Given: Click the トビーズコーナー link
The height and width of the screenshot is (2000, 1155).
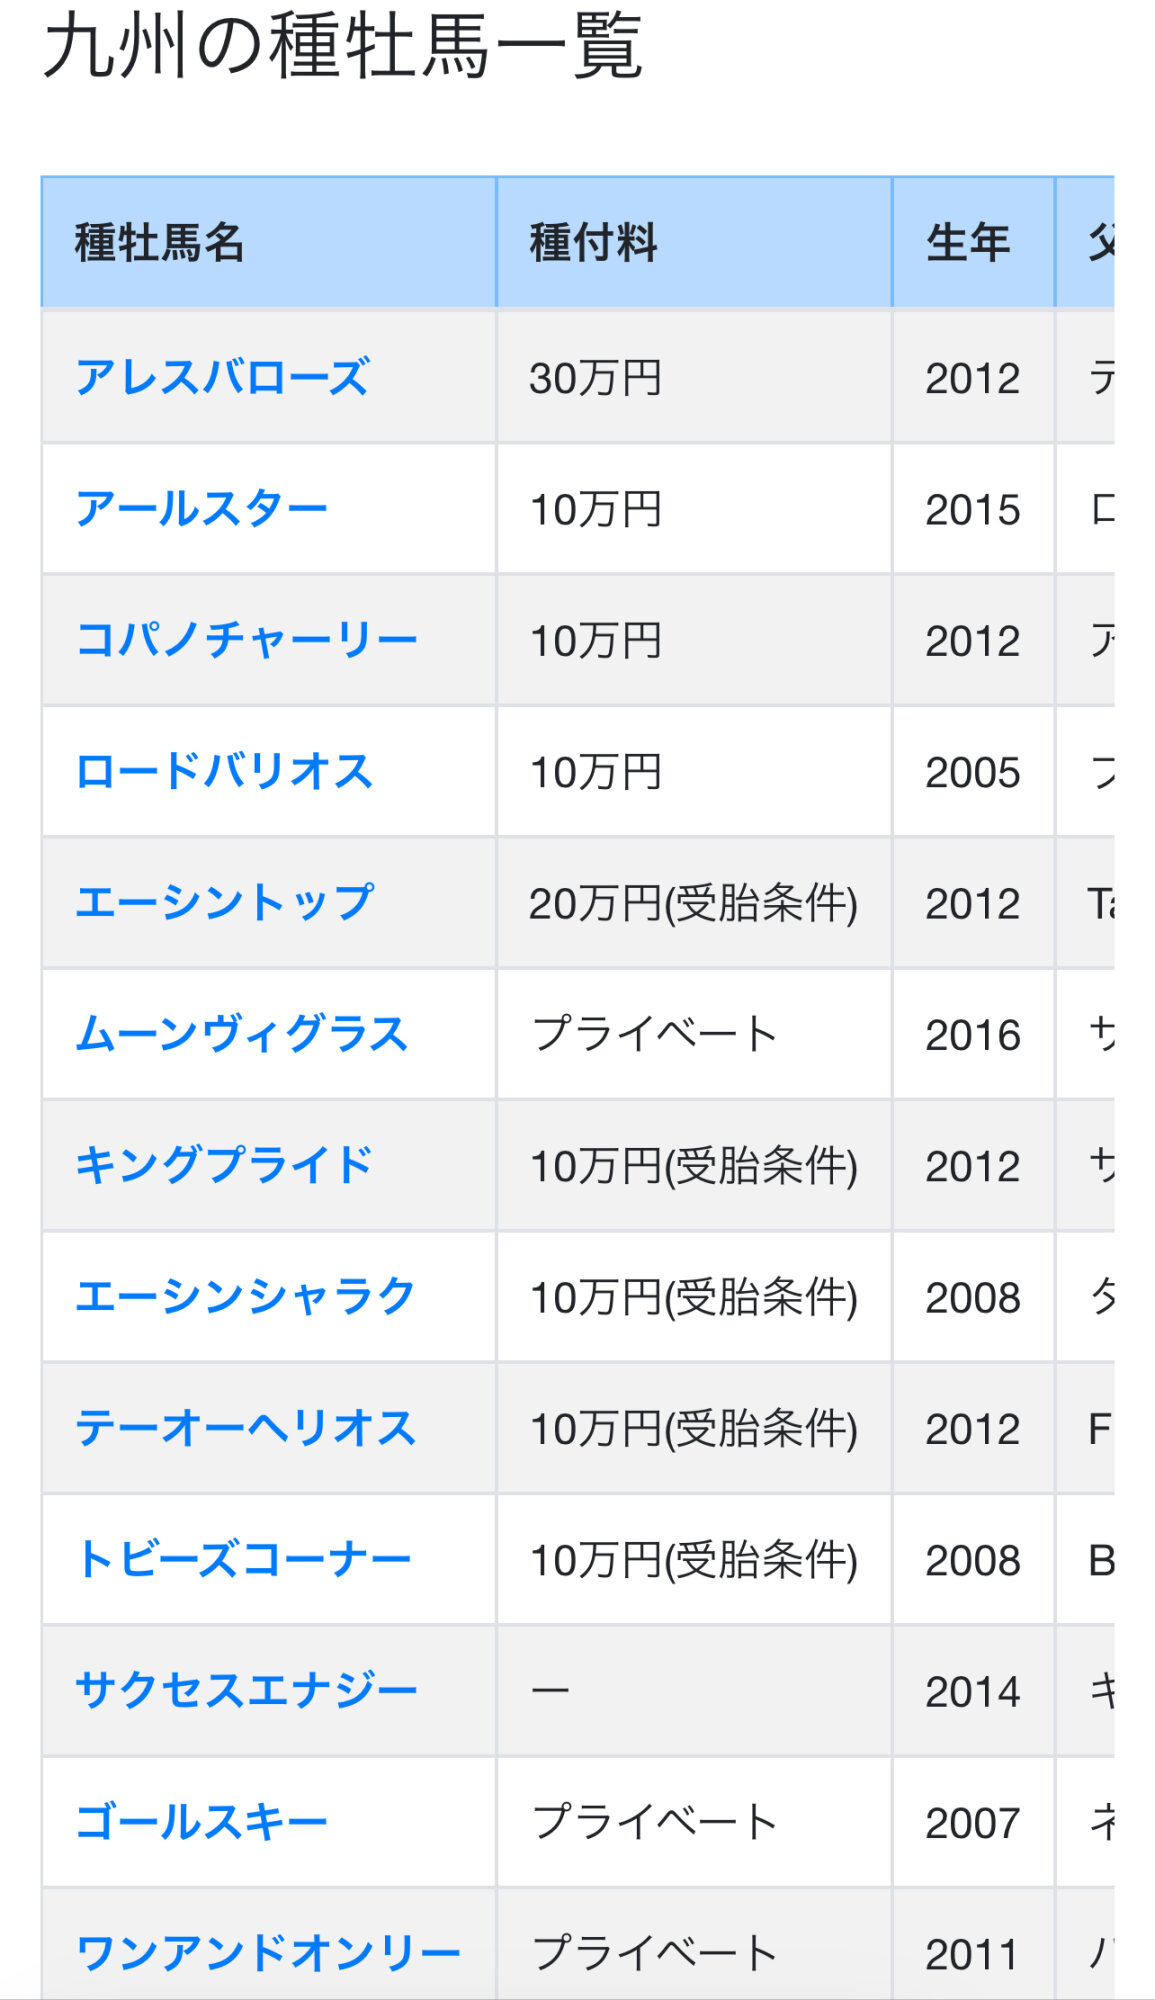Looking at the screenshot, I should point(244,1559).
